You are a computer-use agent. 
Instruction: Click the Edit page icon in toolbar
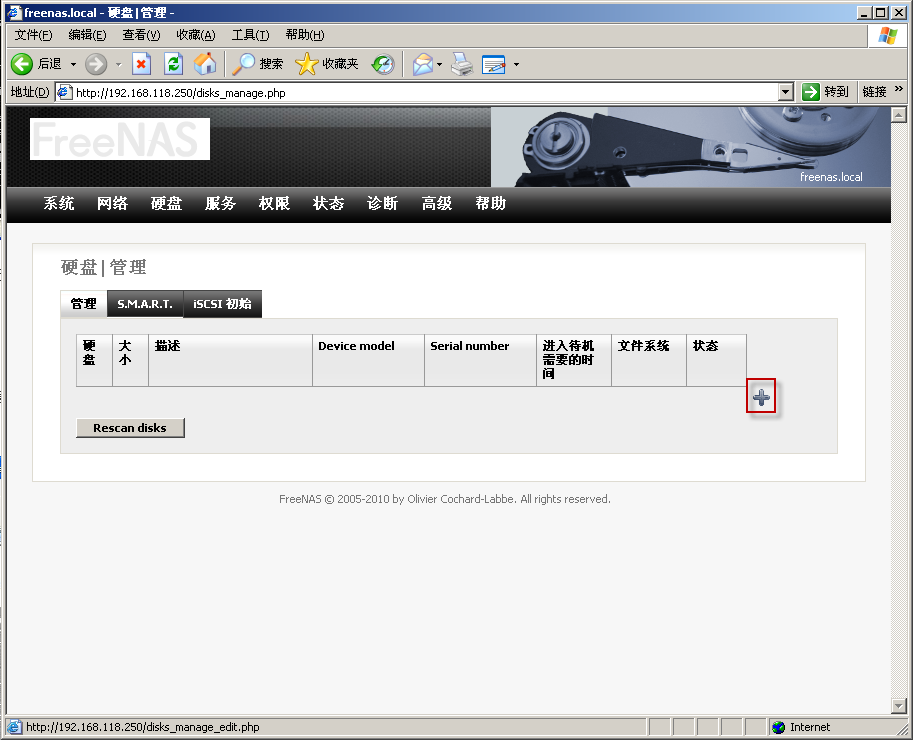pos(494,64)
